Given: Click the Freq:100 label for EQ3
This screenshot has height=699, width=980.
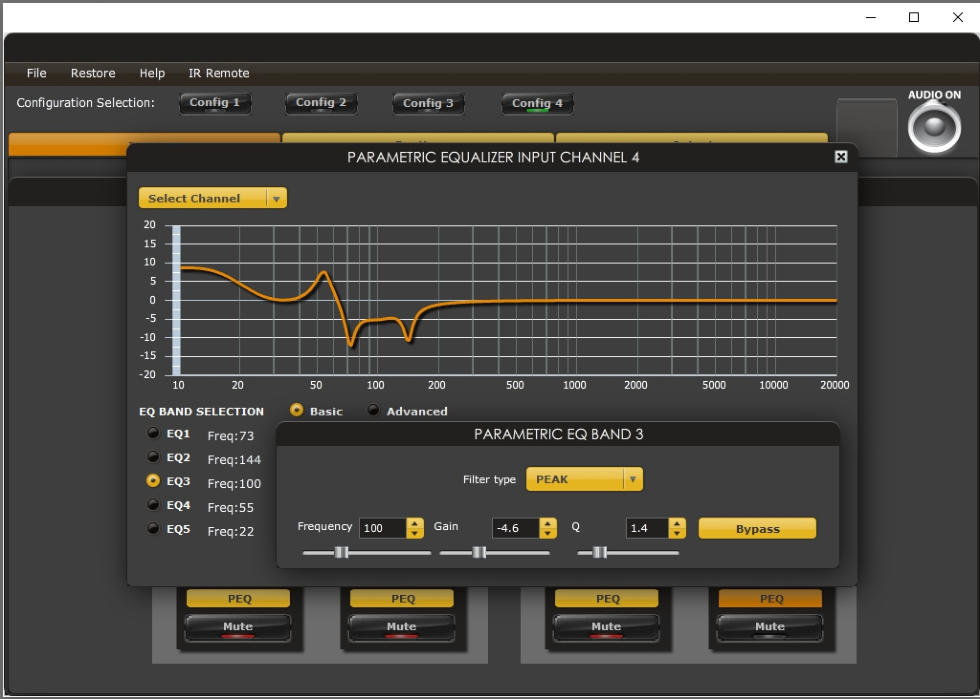Looking at the screenshot, I should [234, 483].
